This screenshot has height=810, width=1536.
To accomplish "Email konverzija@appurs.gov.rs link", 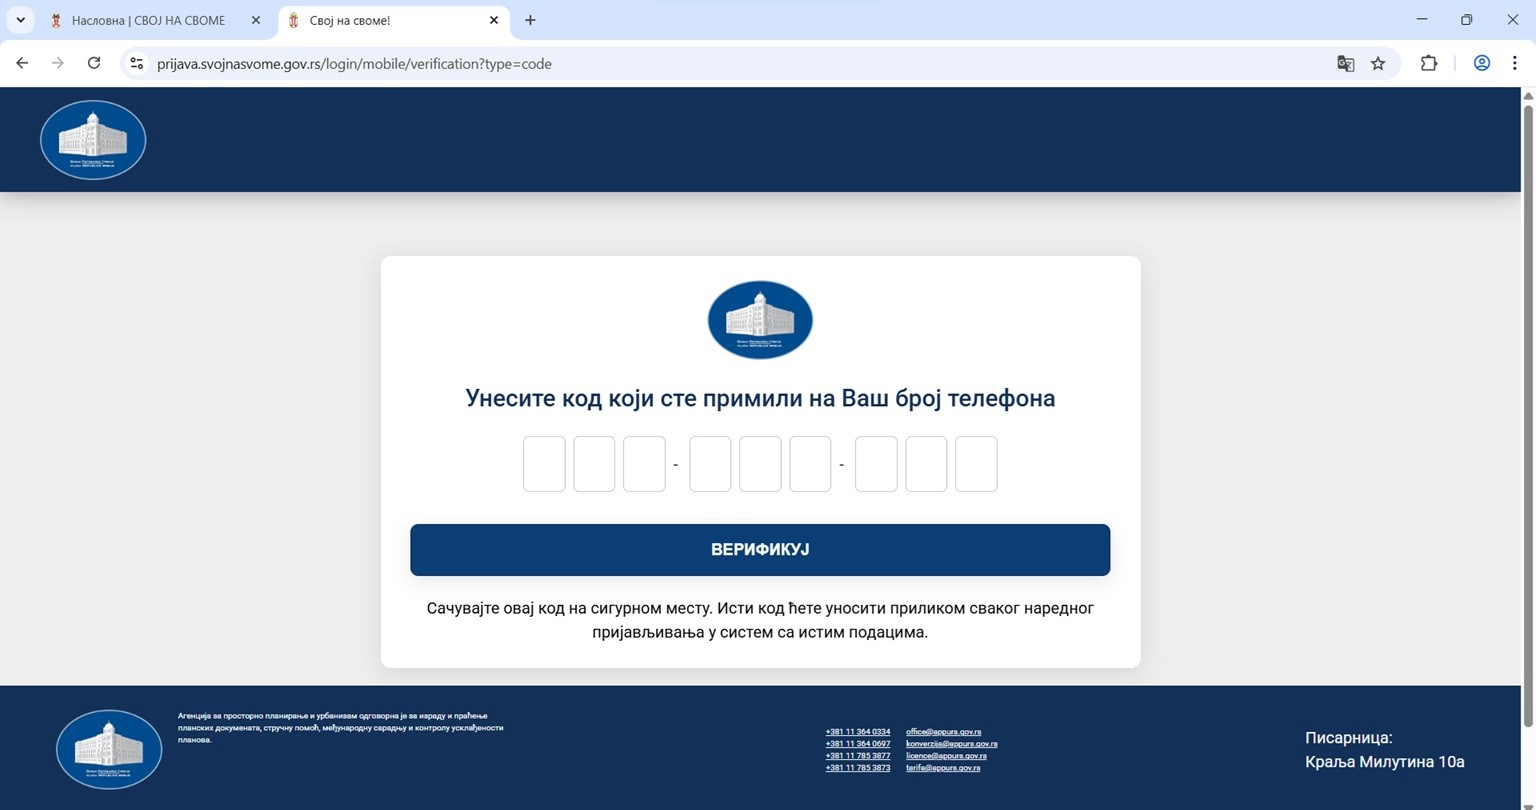I will click(951, 744).
